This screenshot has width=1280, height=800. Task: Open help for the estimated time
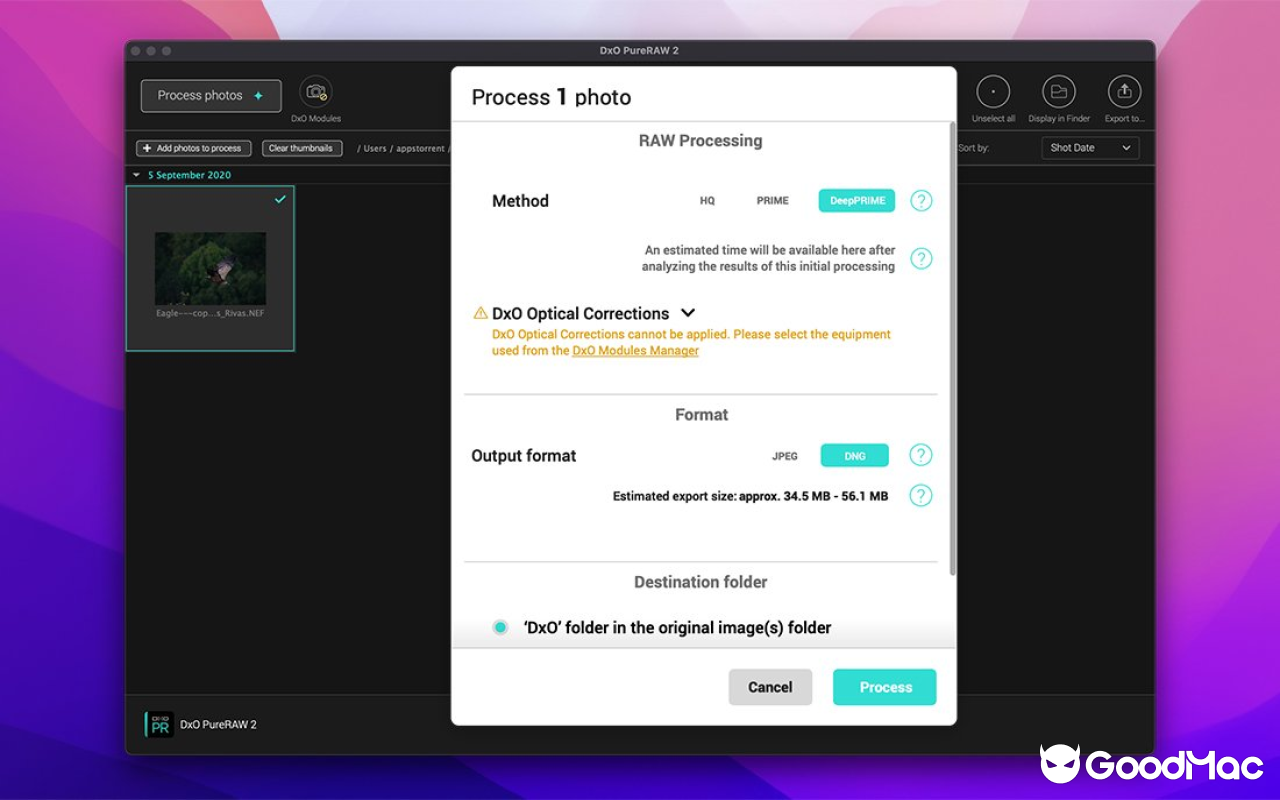tap(921, 259)
